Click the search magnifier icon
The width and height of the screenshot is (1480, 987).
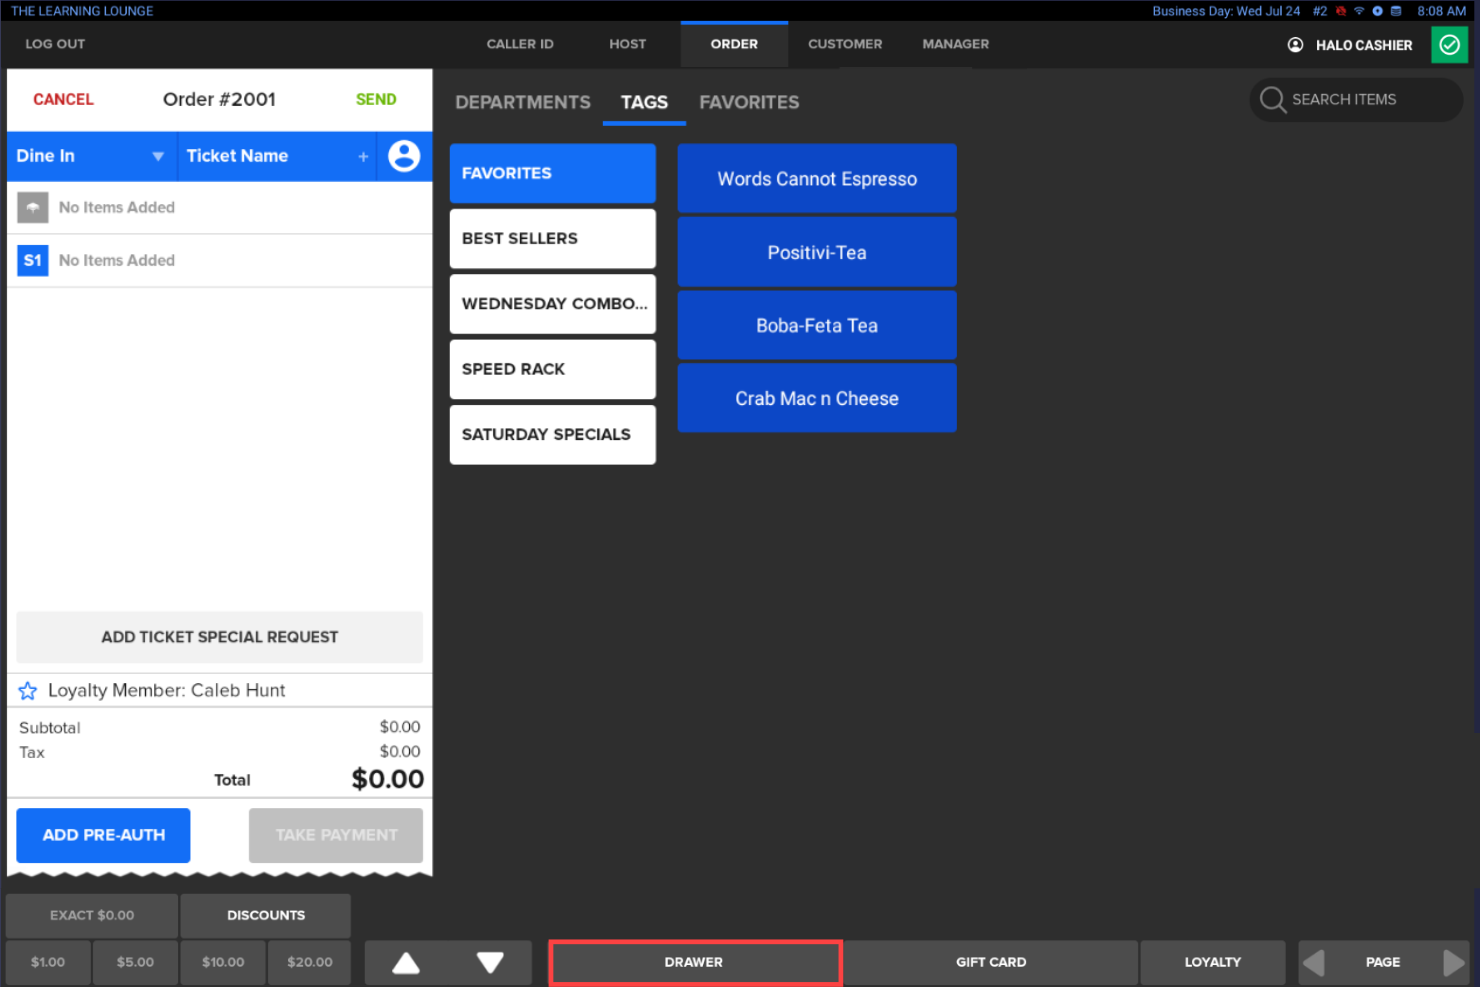tap(1273, 99)
